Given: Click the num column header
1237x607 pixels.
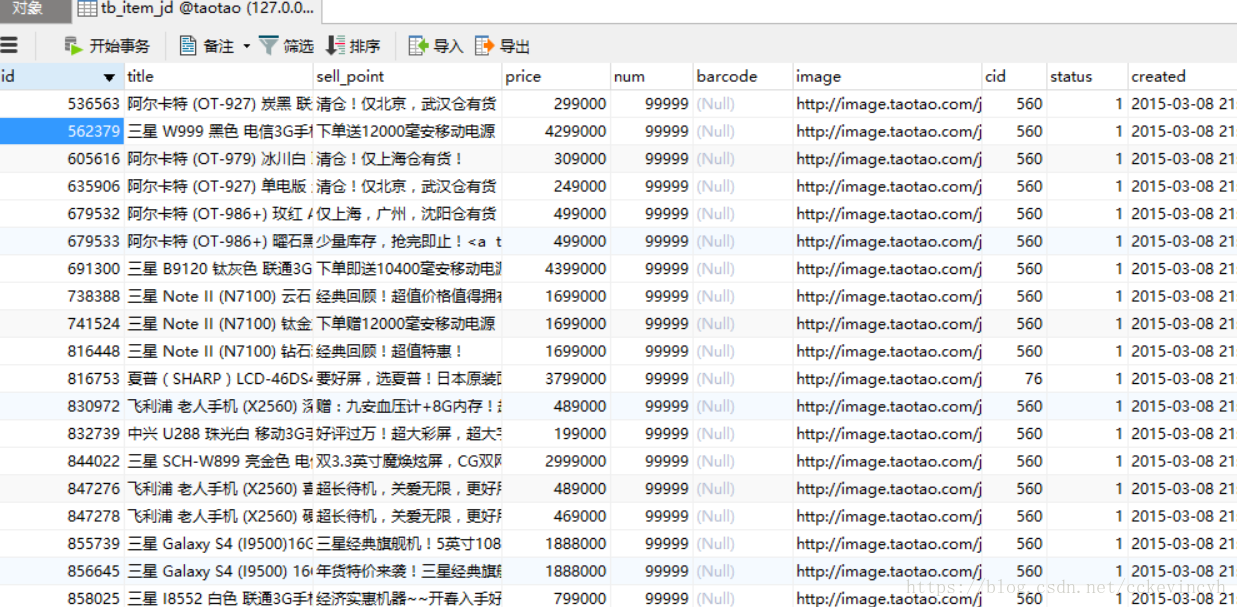Looking at the screenshot, I should pyautogui.click(x=652, y=76).
